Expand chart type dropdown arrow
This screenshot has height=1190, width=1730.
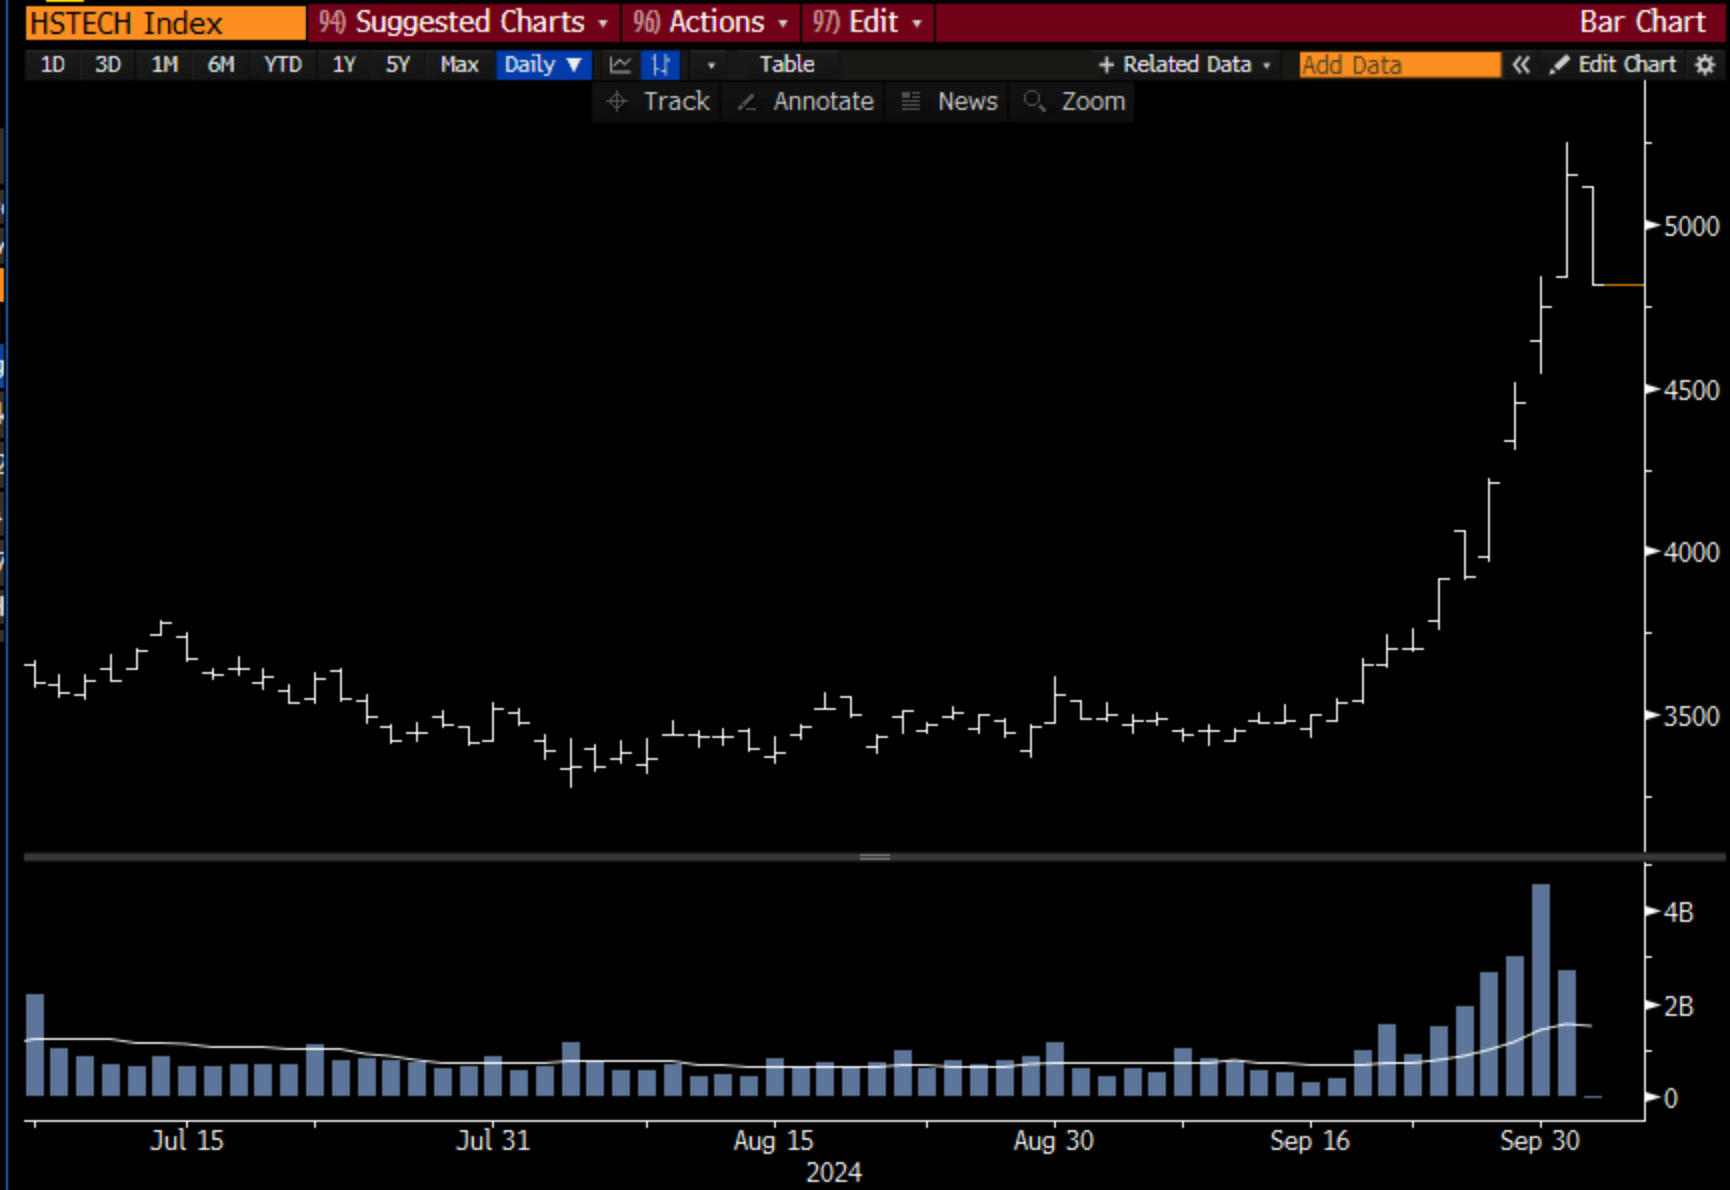point(711,65)
